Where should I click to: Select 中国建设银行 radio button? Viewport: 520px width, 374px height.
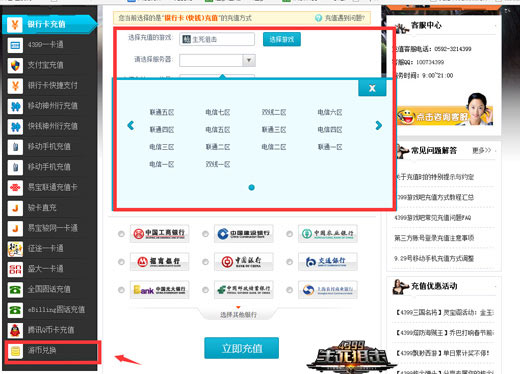pos(205,234)
